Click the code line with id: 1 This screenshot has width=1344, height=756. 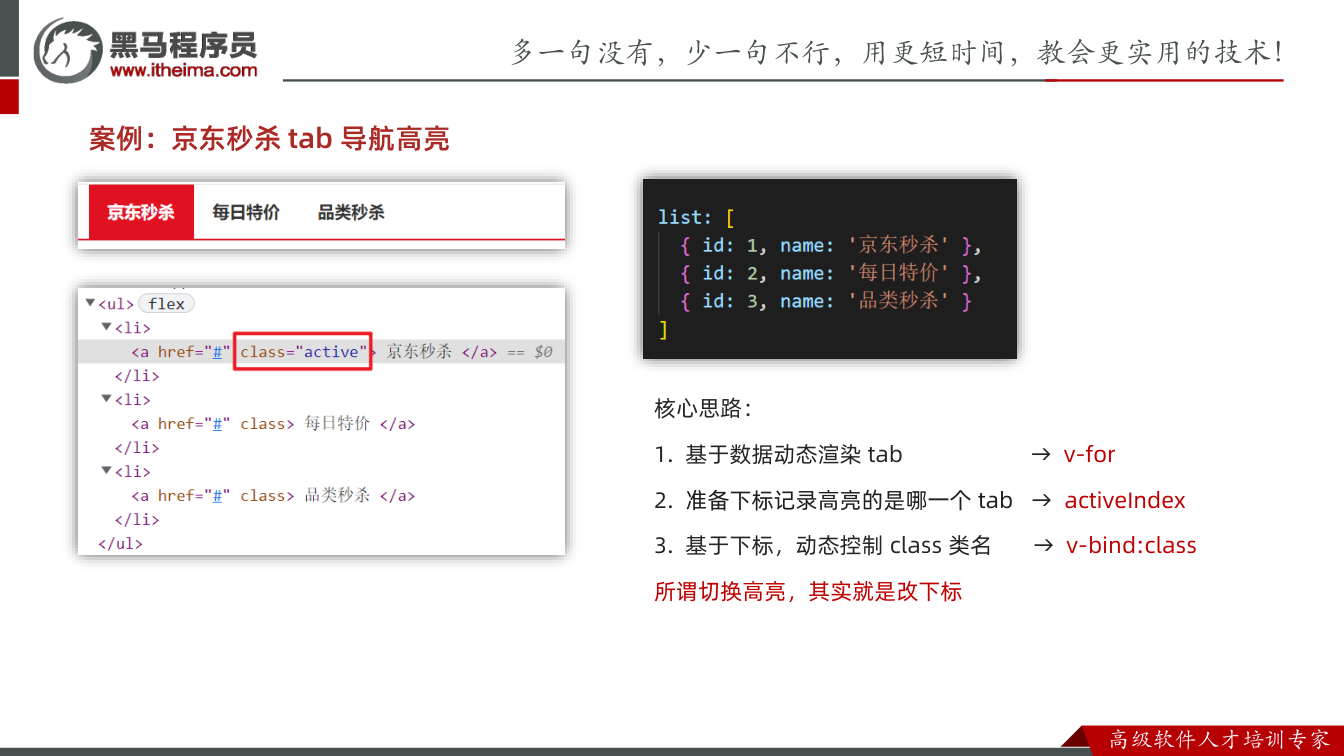click(831, 245)
